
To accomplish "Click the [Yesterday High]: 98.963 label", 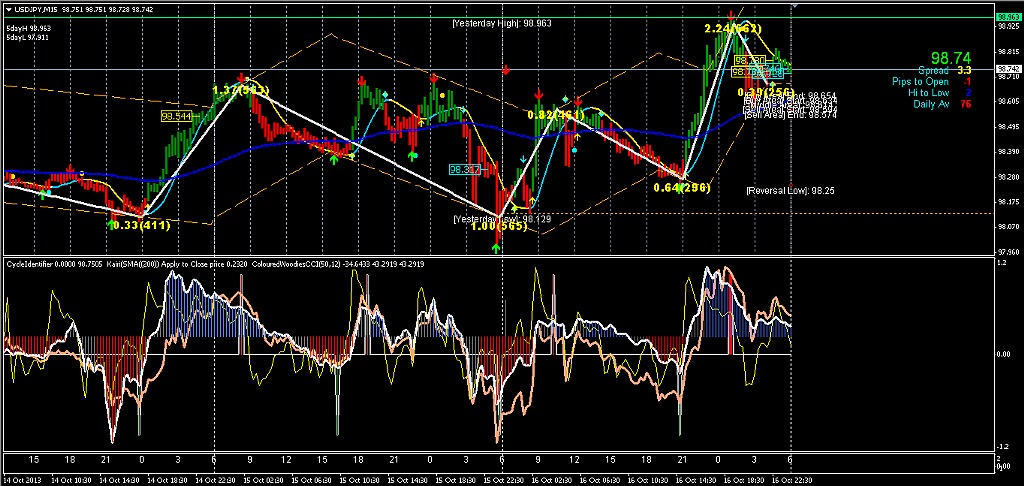I will (502, 23).
